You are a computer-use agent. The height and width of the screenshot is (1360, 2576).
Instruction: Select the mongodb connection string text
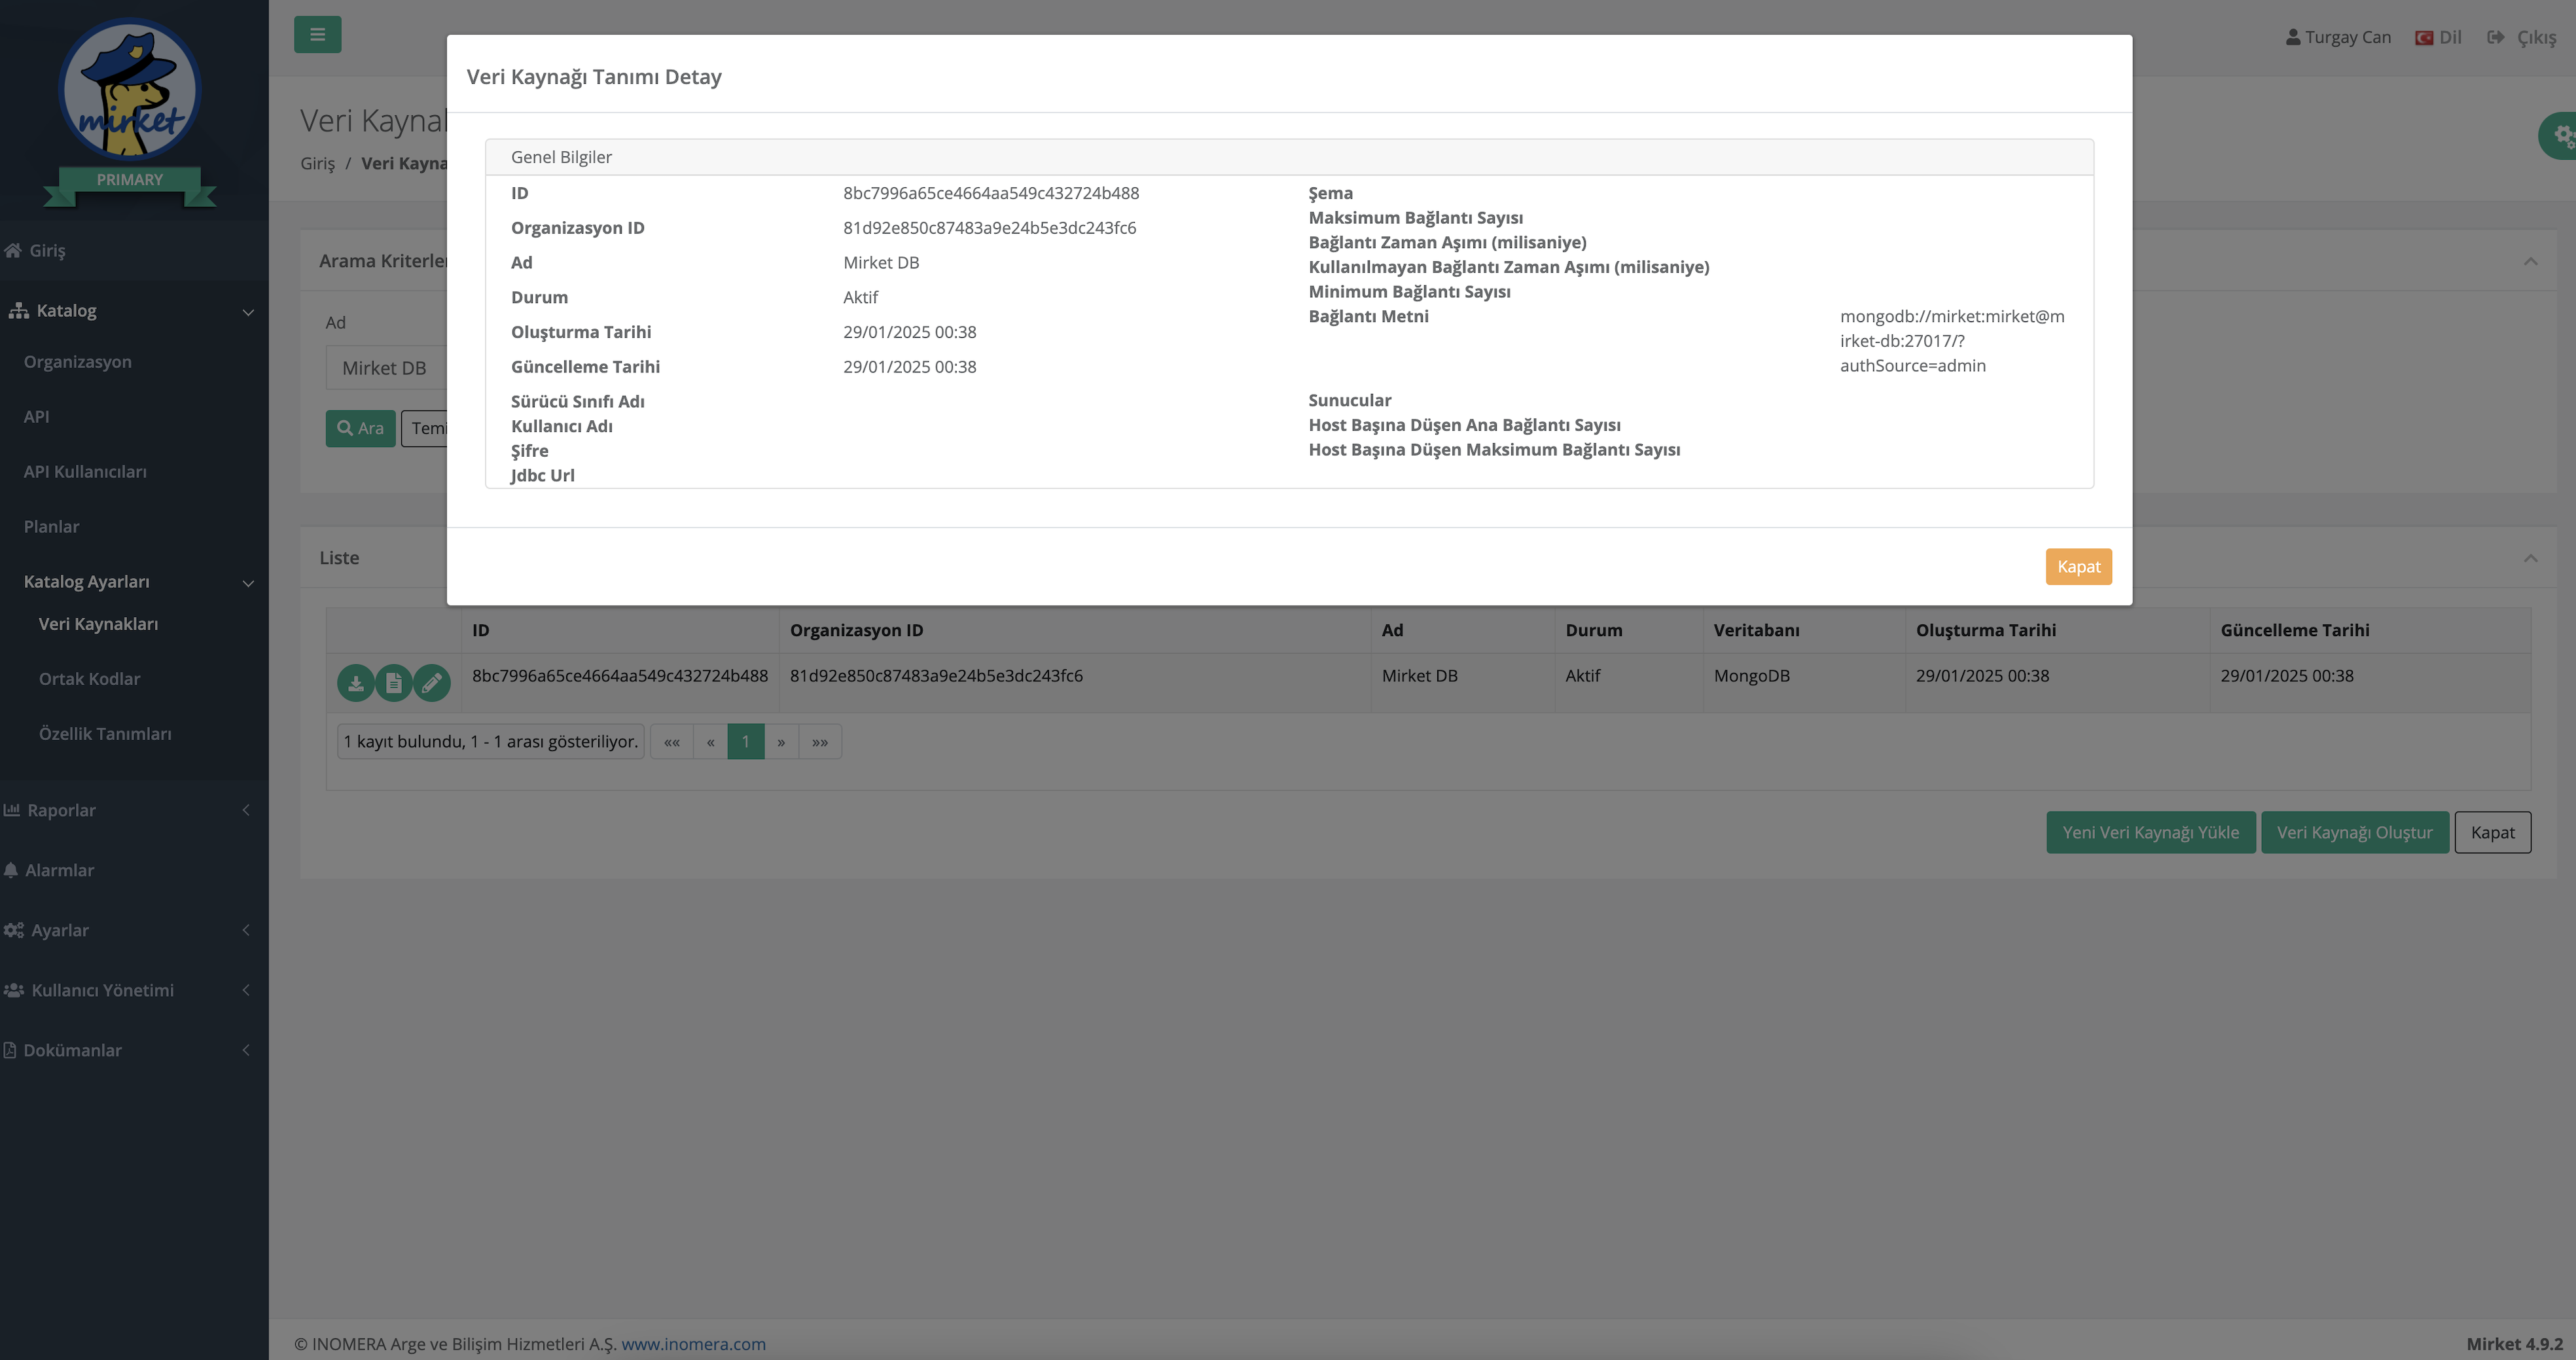(1952, 341)
